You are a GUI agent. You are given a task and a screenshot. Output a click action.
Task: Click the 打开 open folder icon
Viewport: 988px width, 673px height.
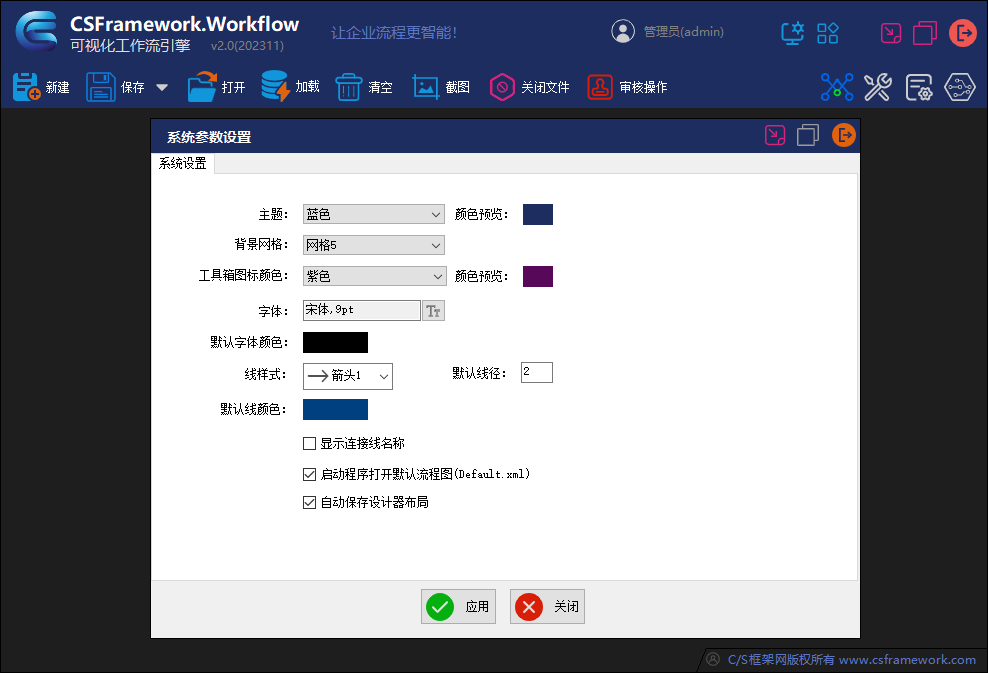(x=202, y=86)
